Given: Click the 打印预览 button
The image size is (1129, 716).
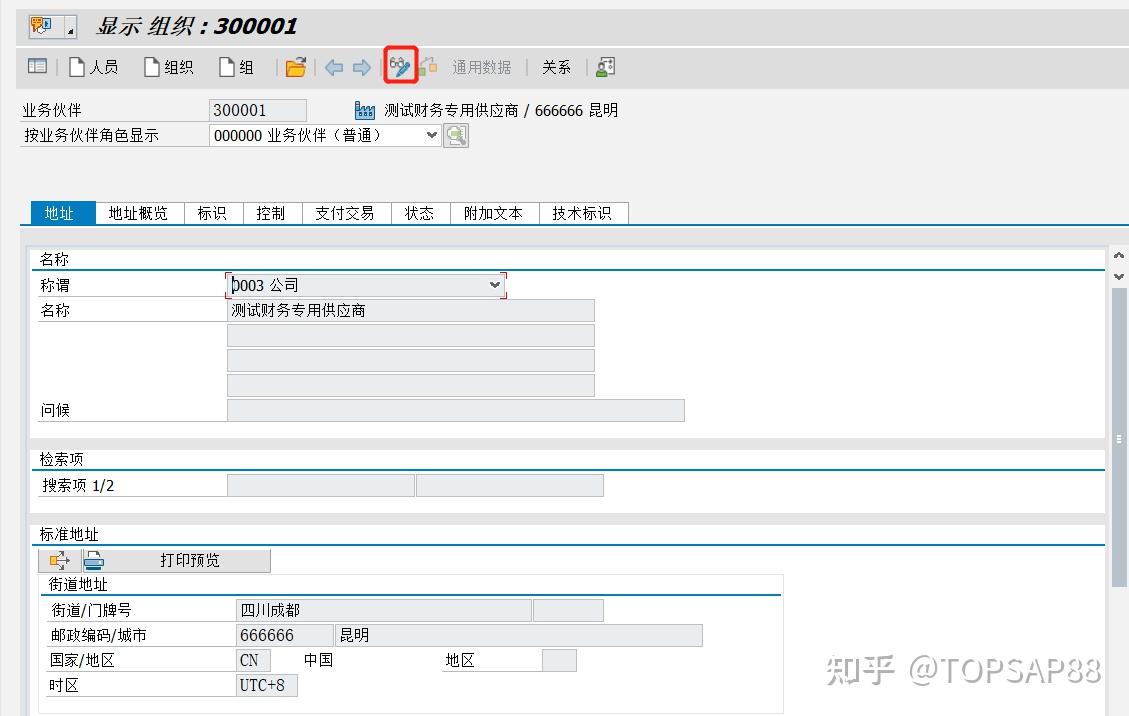Looking at the screenshot, I should coord(190,560).
